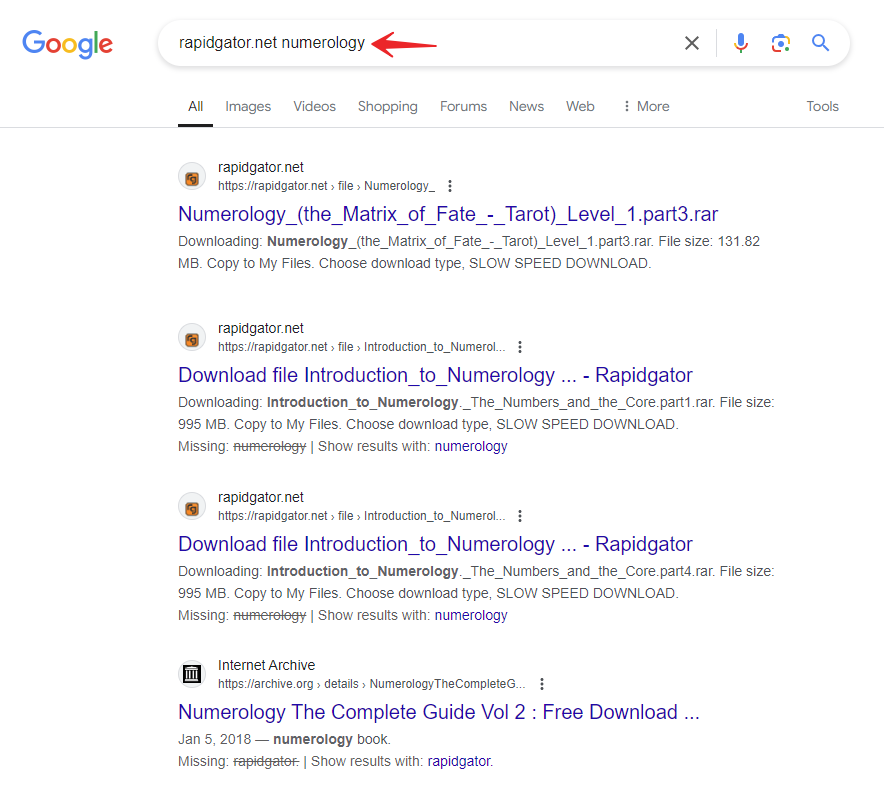Click 'numerology' show-results link under part4.rar result
This screenshot has height=789, width=884.
pos(471,615)
